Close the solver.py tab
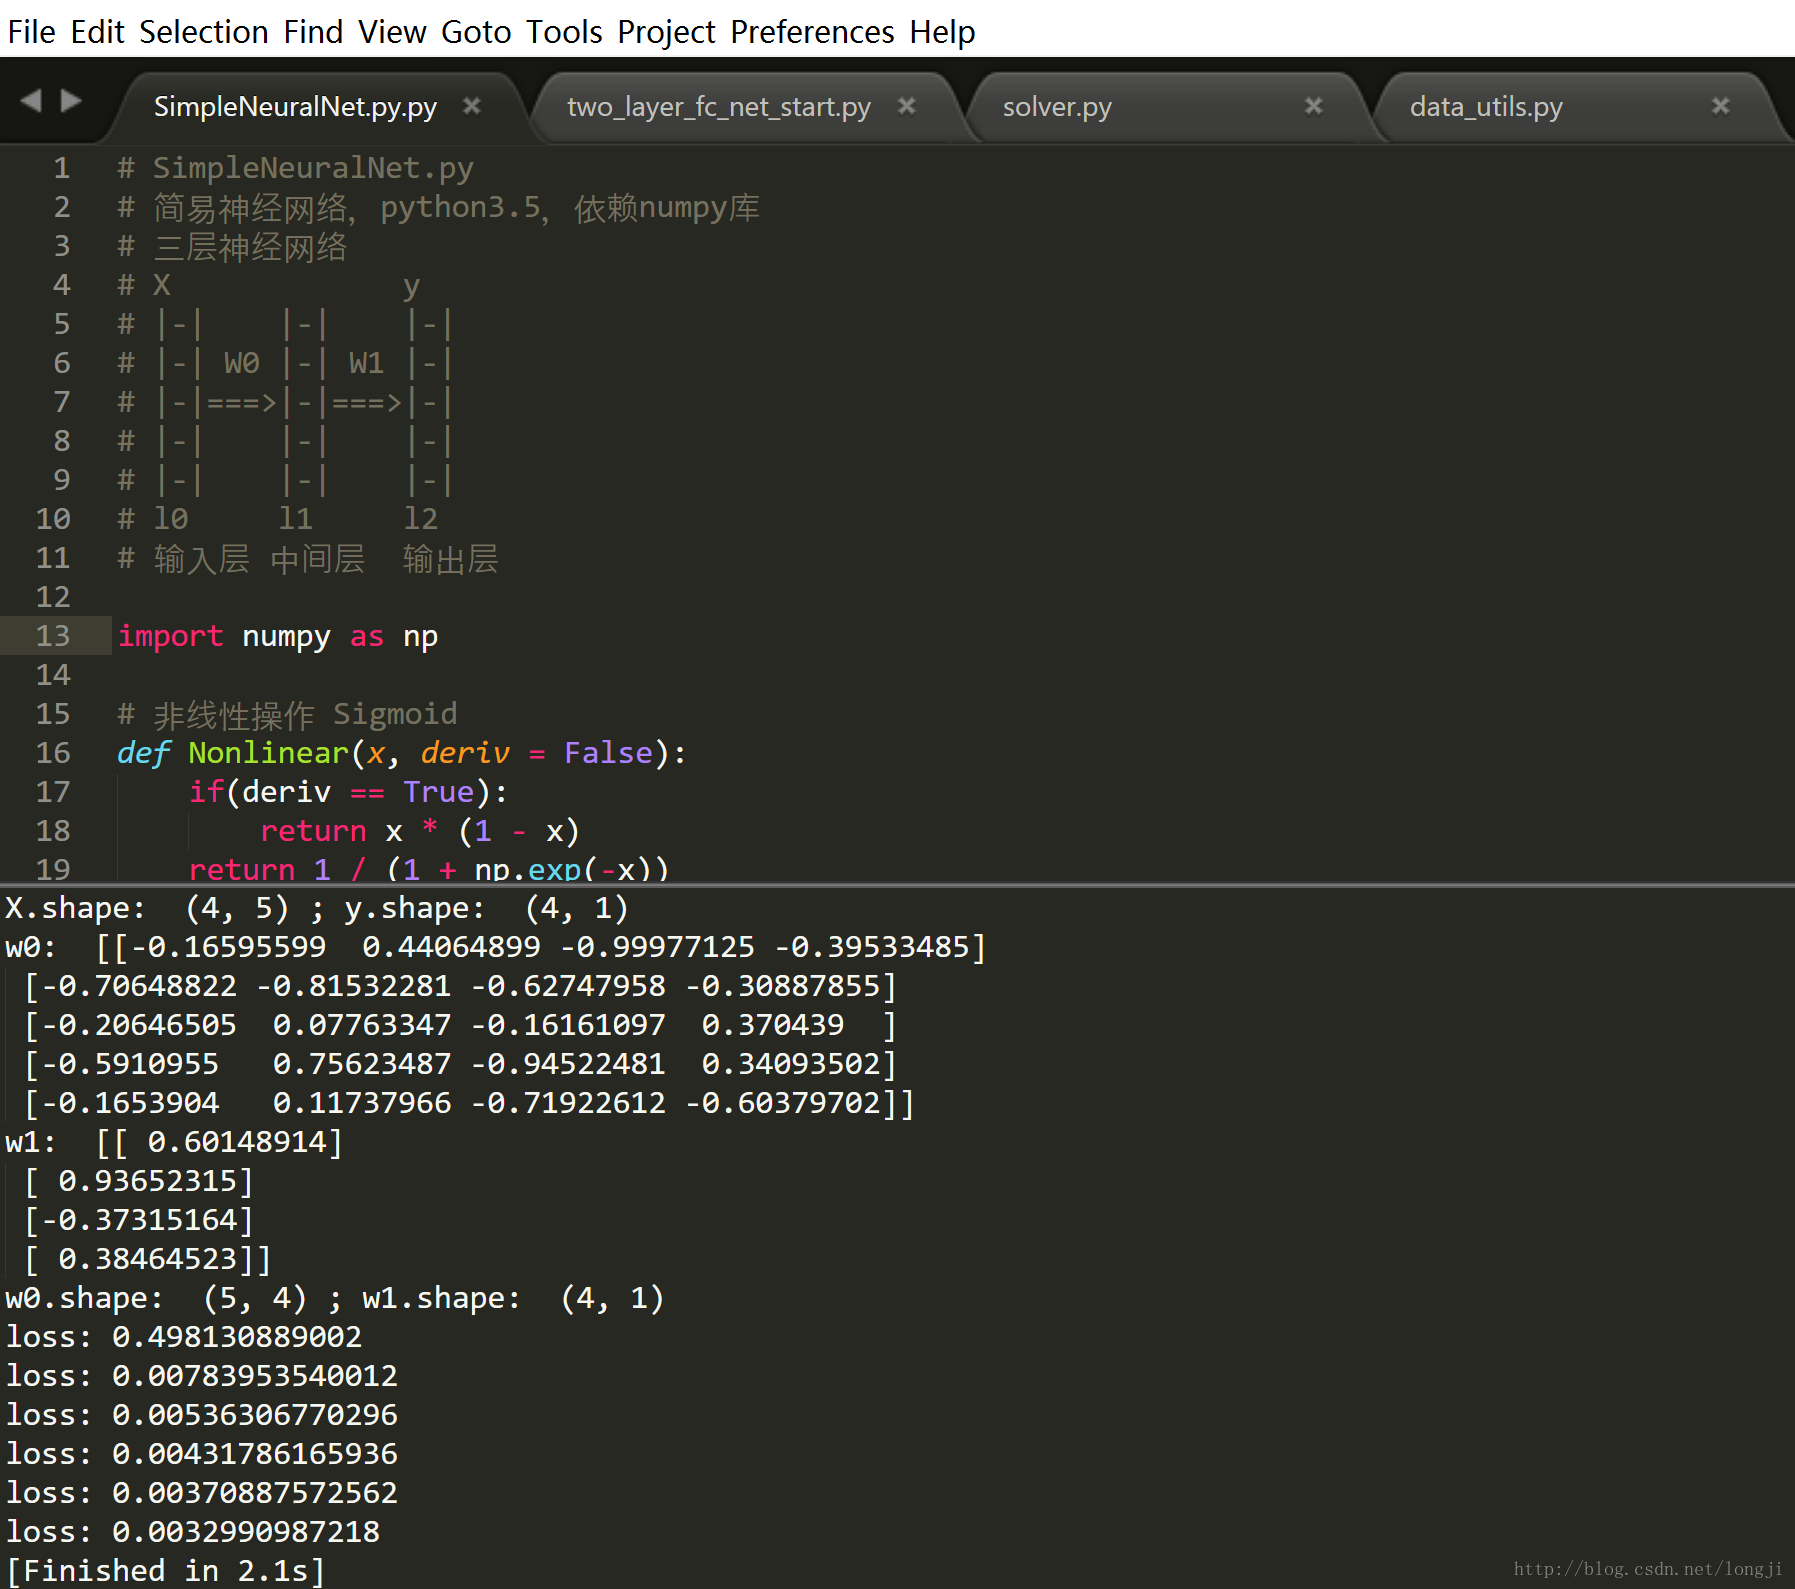 (1314, 105)
